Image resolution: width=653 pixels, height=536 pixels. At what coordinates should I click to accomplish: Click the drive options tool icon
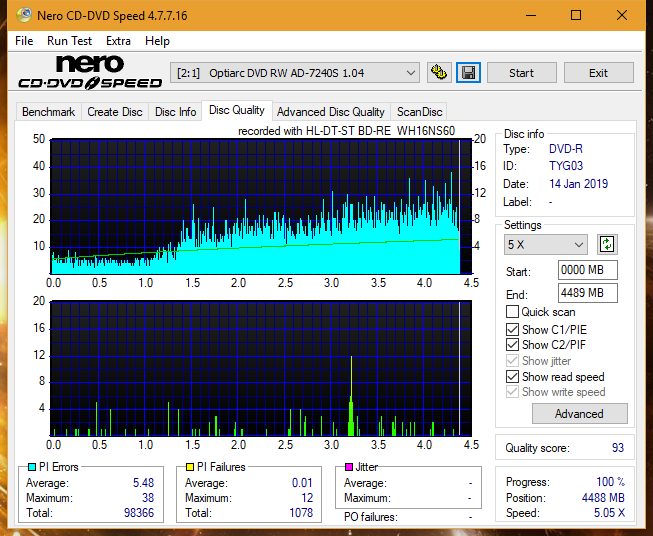[439, 73]
